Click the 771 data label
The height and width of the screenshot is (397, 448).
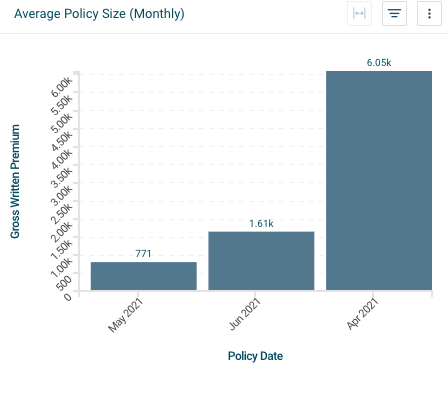click(x=143, y=254)
